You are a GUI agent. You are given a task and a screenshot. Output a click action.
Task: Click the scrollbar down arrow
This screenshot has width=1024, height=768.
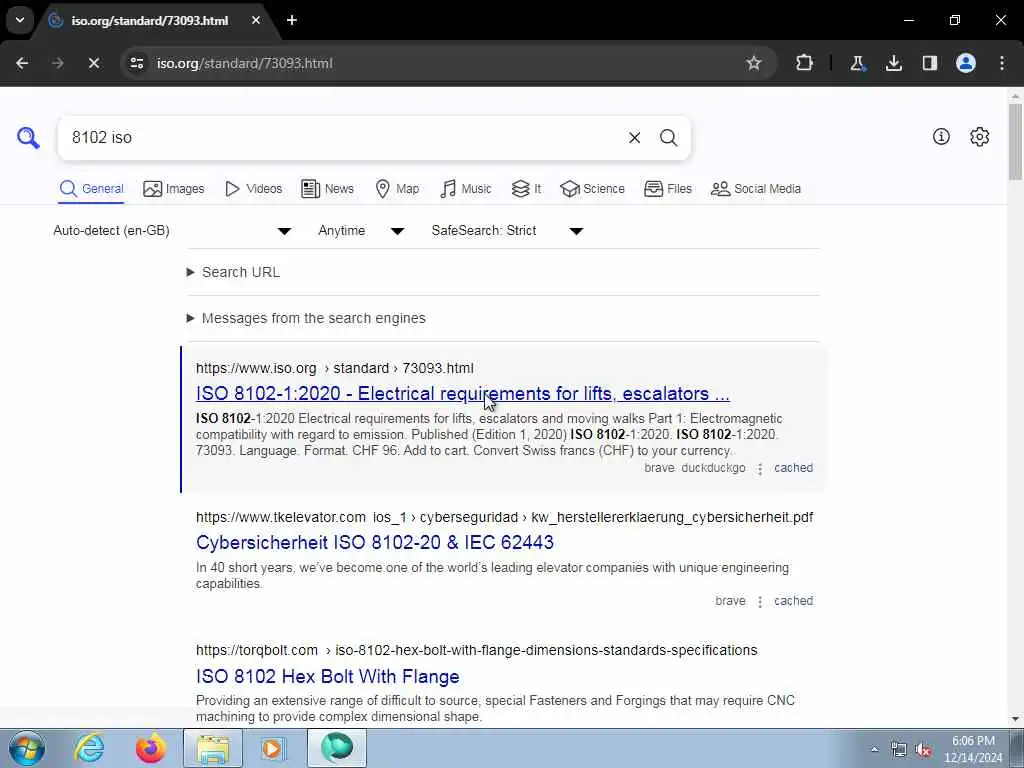click(x=1016, y=719)
